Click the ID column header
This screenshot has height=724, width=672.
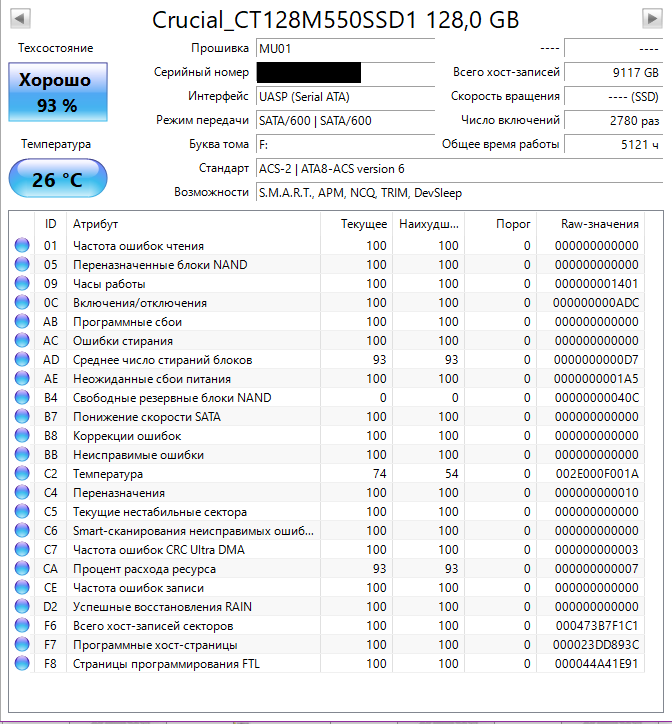(x=50, y=224)
